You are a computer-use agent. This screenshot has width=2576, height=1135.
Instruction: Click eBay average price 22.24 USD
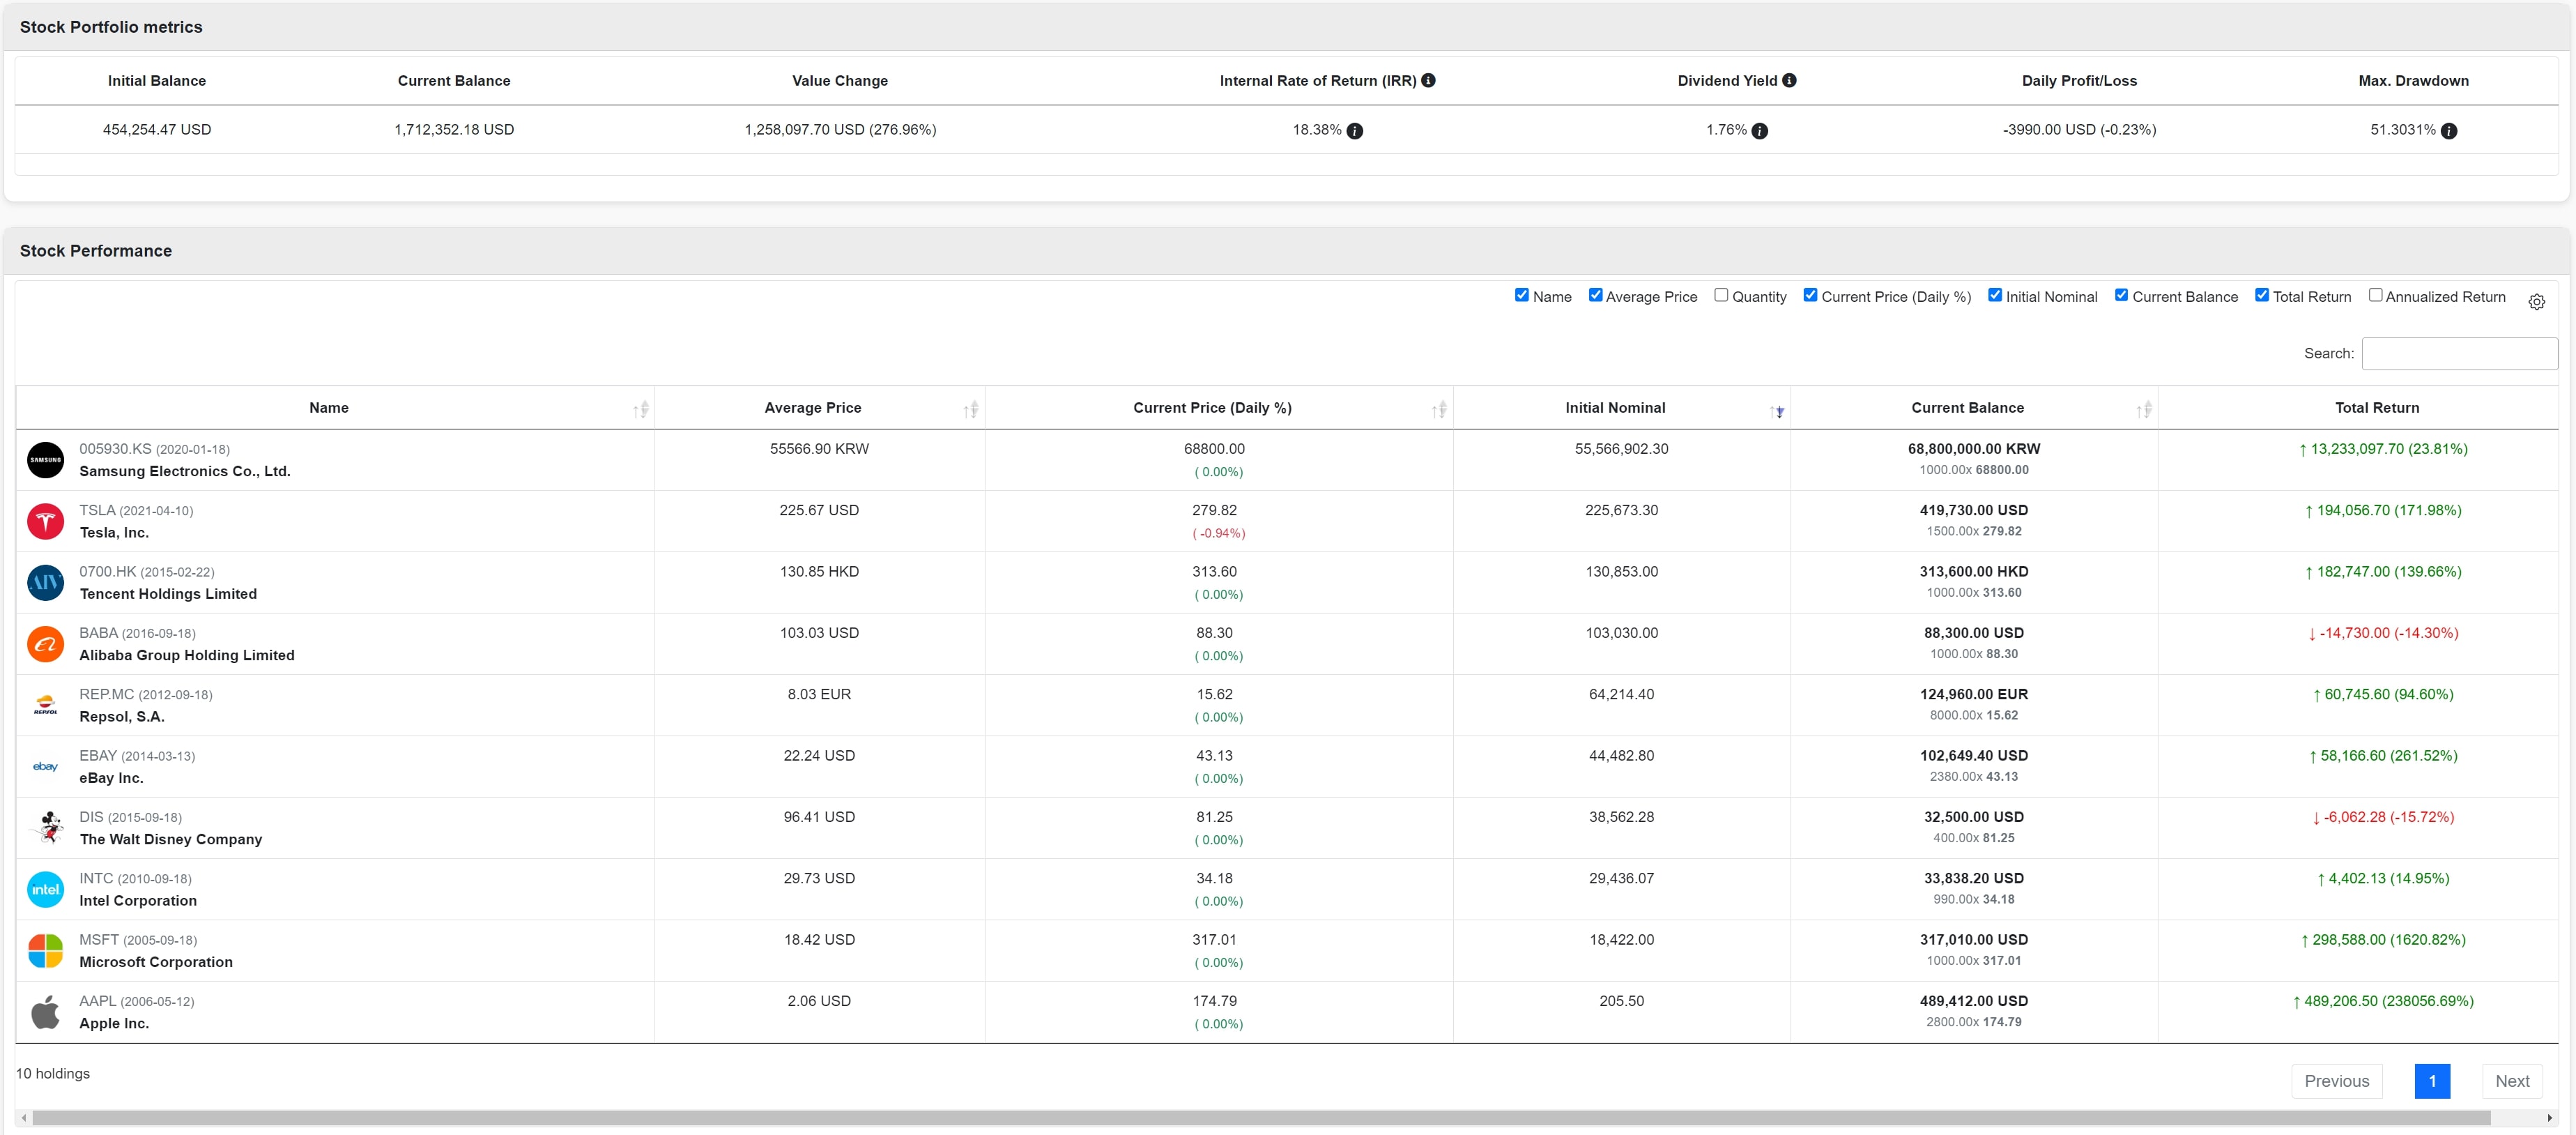pos(819,756)
